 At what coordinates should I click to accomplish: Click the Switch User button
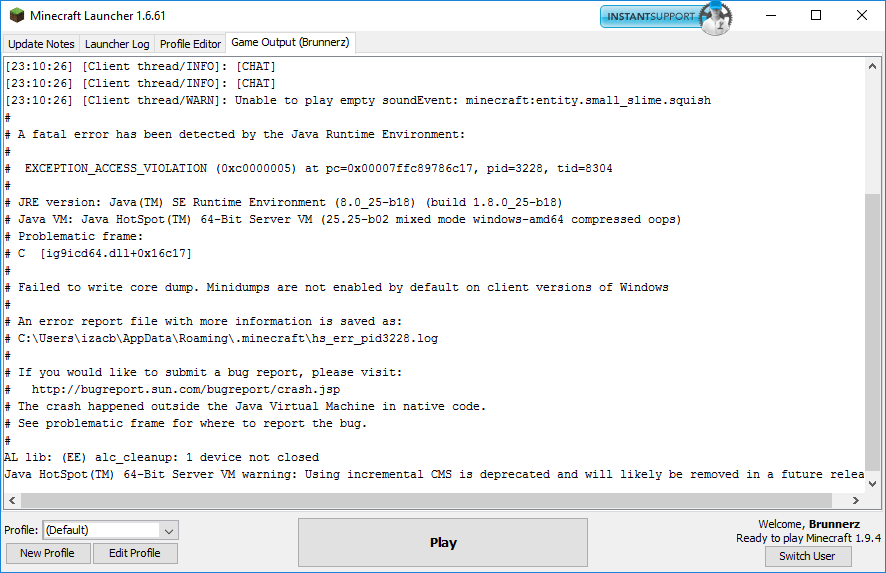807,556
